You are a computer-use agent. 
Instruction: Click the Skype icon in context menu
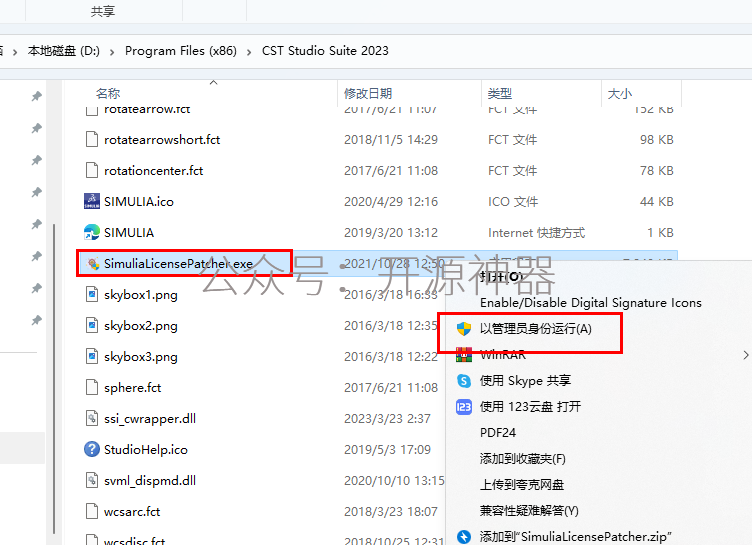464,381
